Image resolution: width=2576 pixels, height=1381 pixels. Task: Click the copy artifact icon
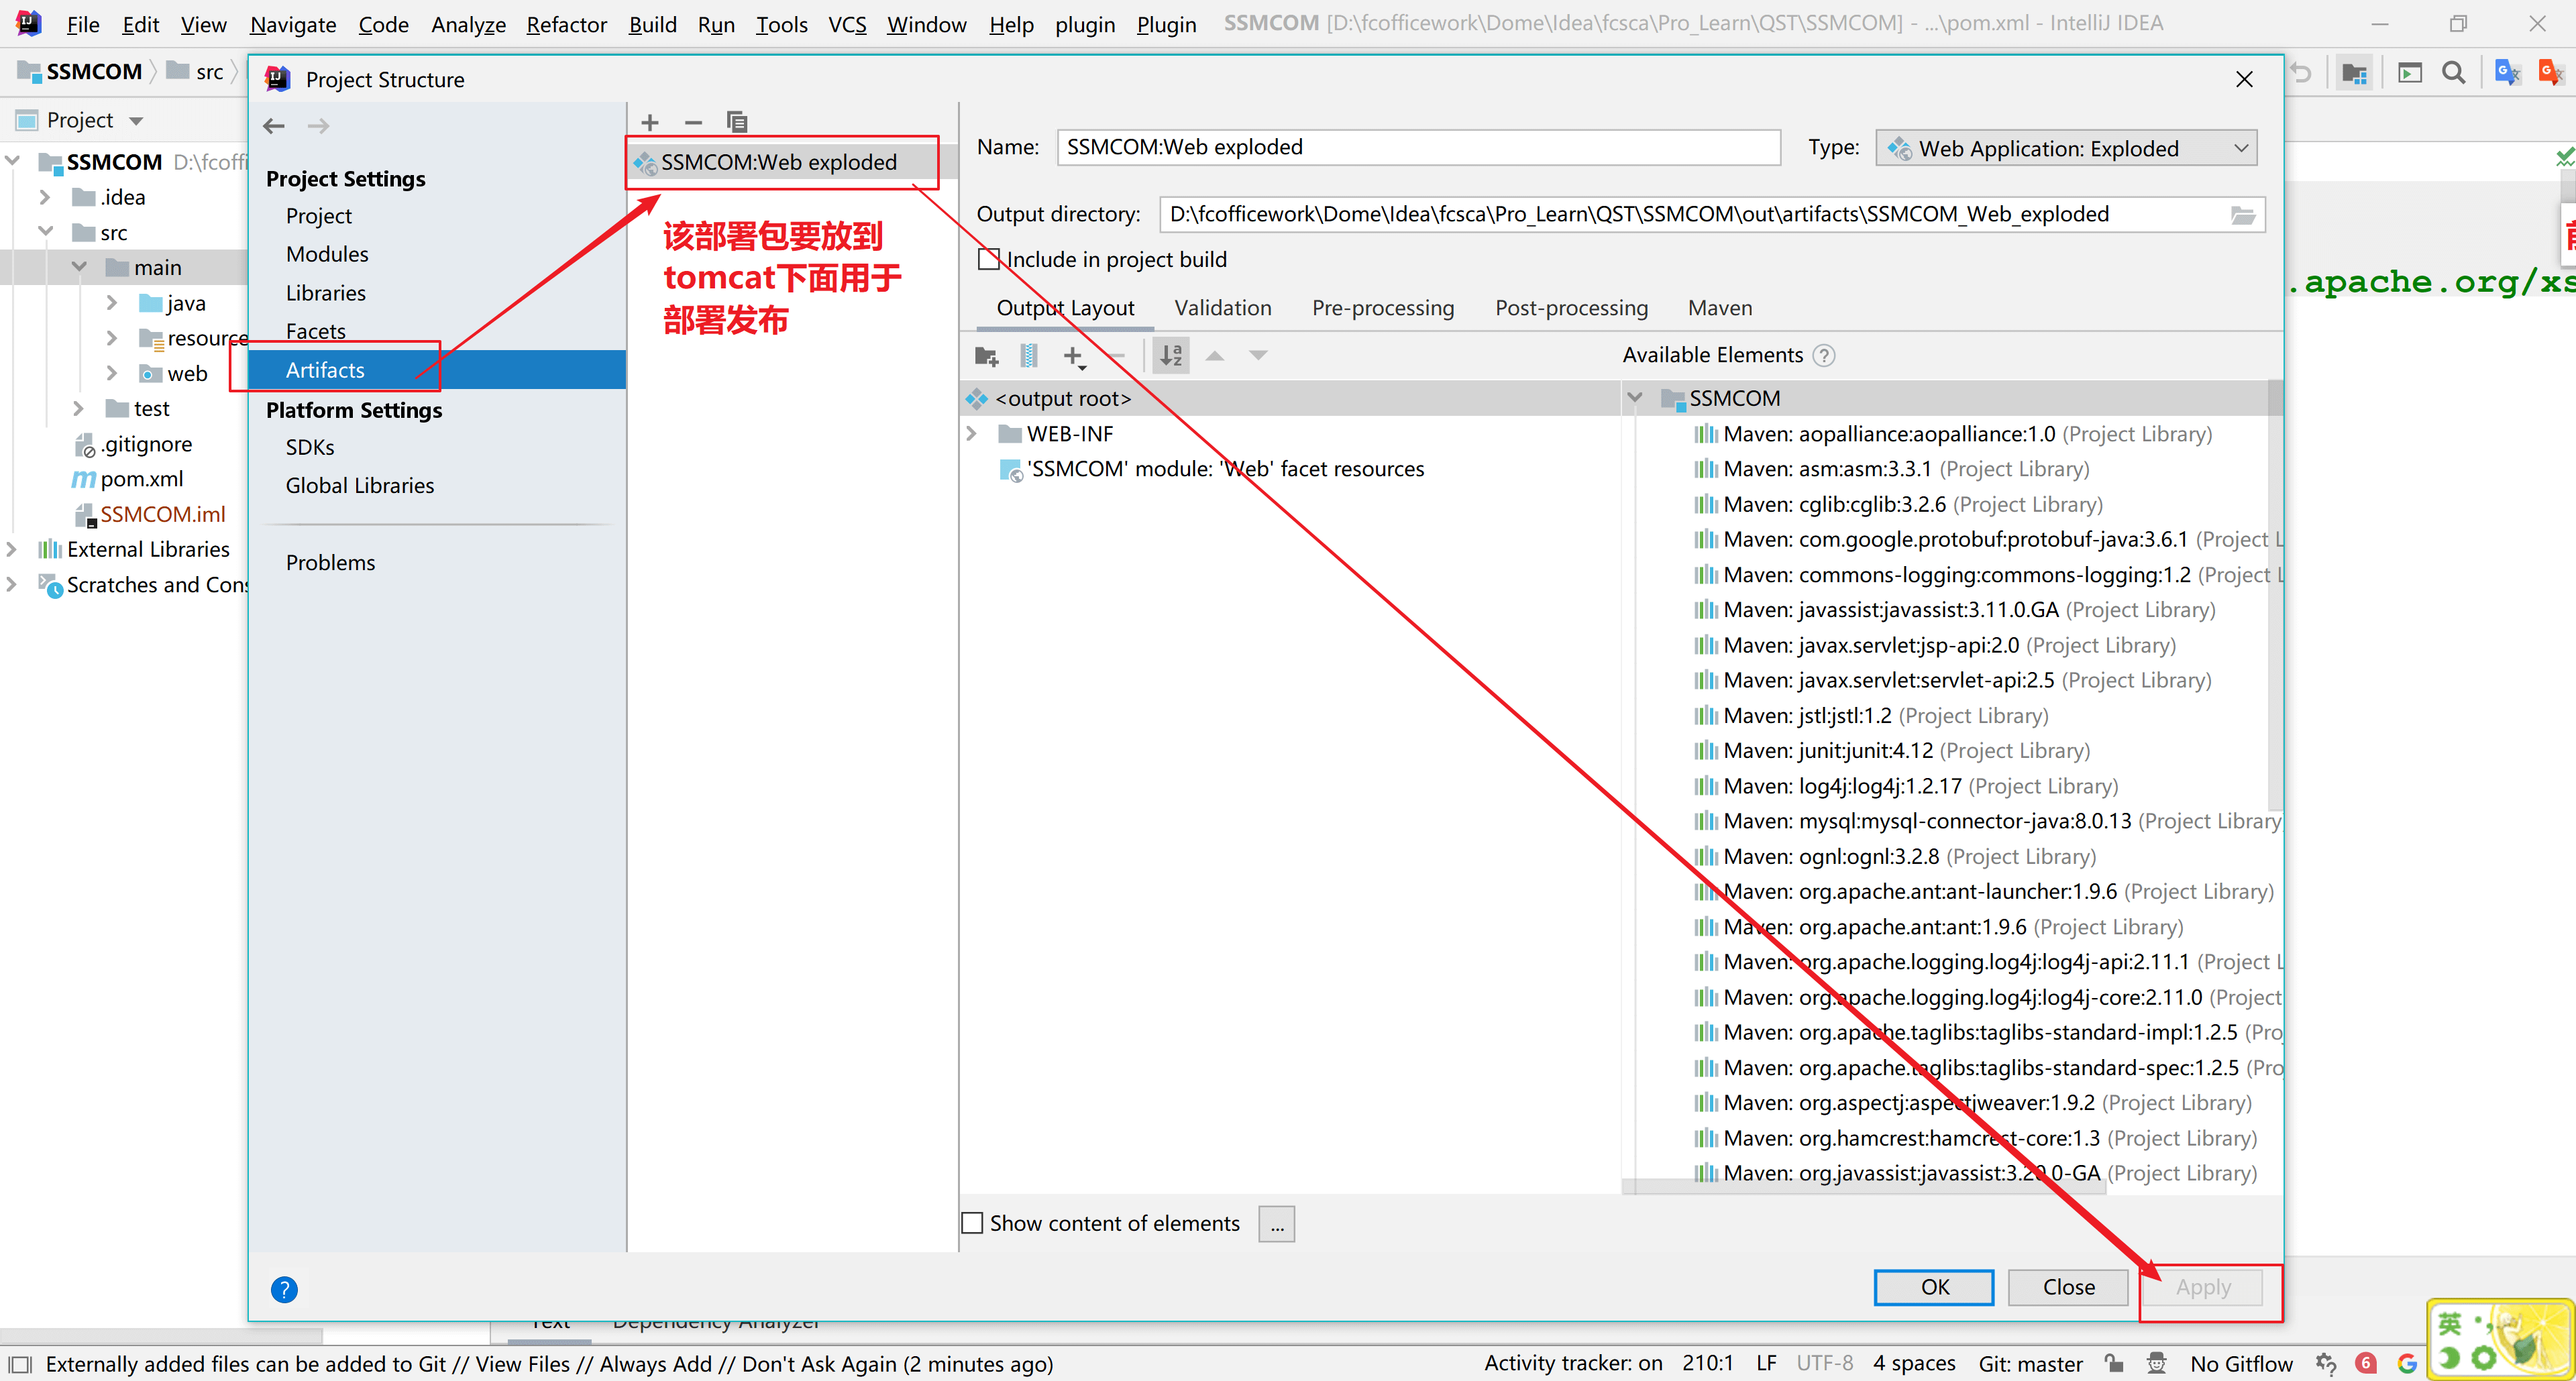coord(737,122)
